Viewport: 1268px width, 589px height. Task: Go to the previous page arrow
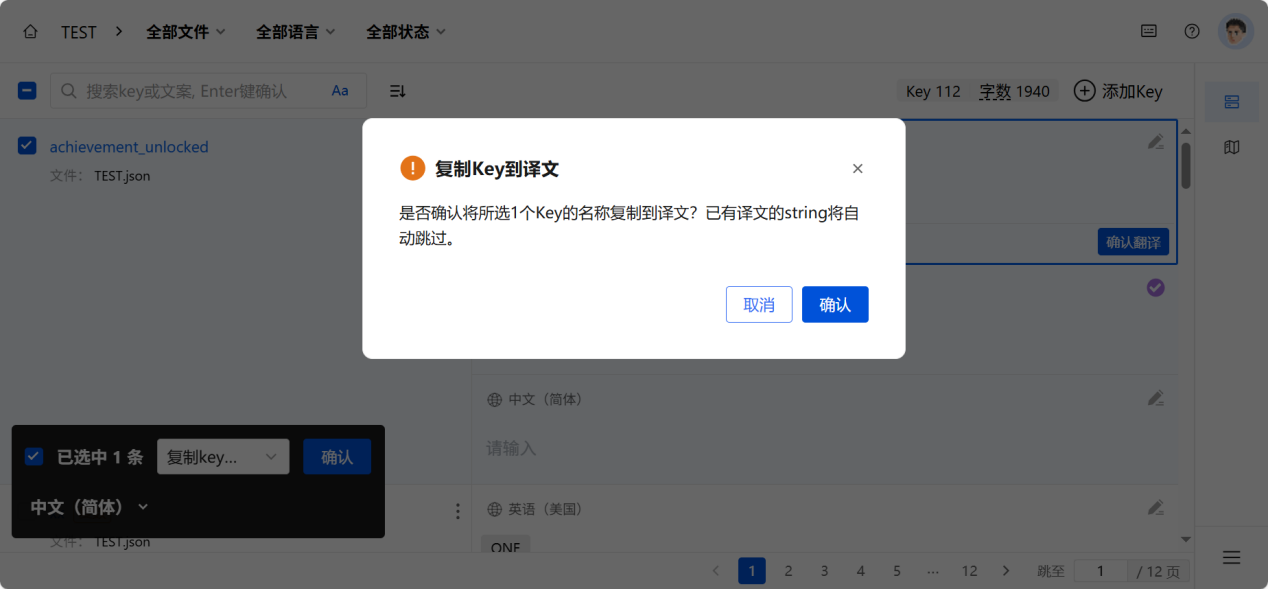[x=715, y=571]
